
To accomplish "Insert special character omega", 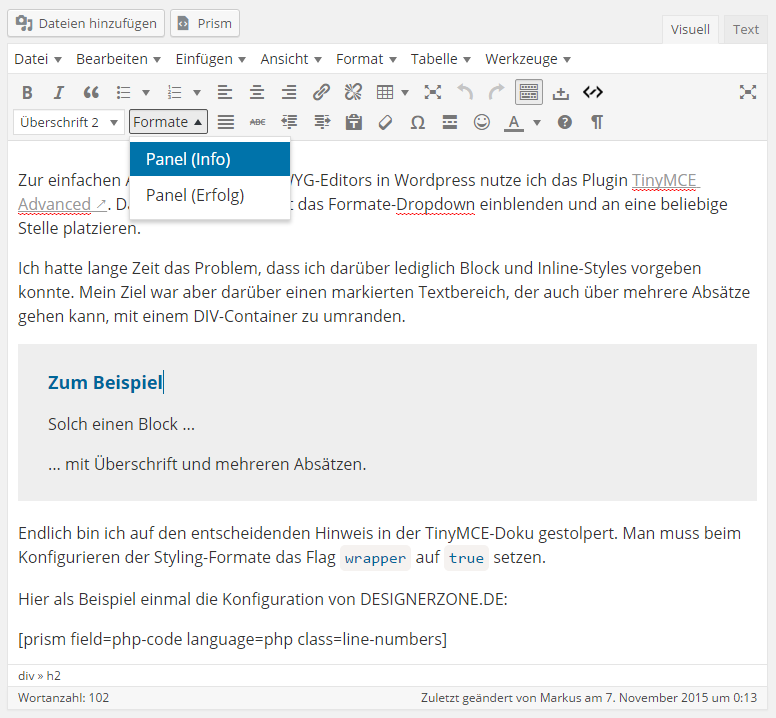I will (418, 122).
